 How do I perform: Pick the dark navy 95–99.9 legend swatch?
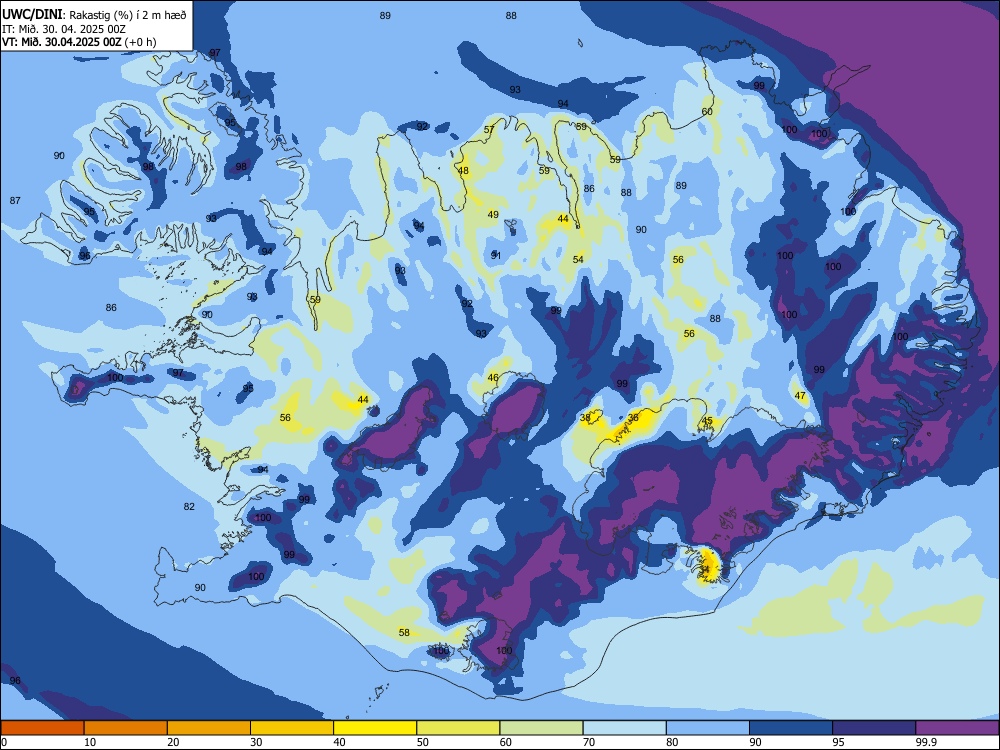click(874, 728)
